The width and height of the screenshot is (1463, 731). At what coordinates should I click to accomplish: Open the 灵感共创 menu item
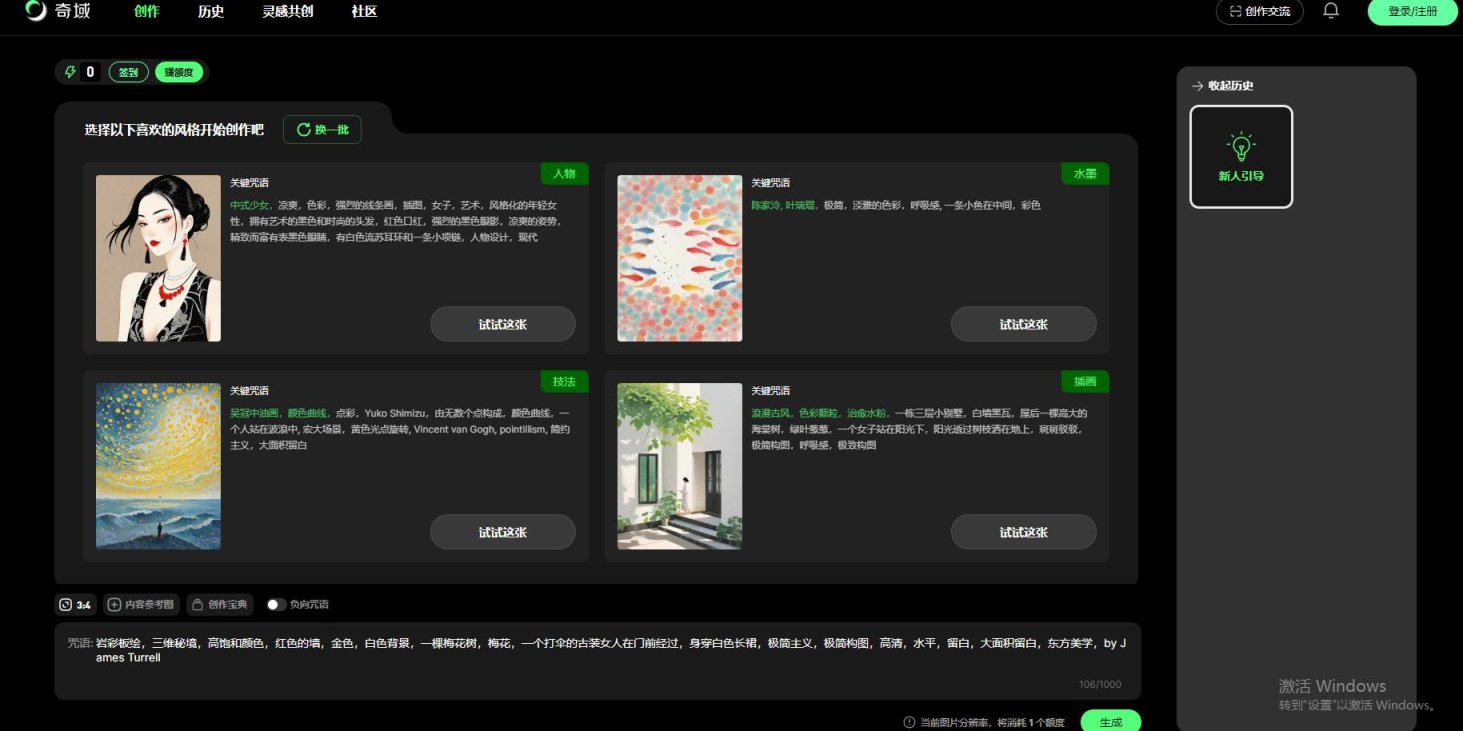click(287, 12)
